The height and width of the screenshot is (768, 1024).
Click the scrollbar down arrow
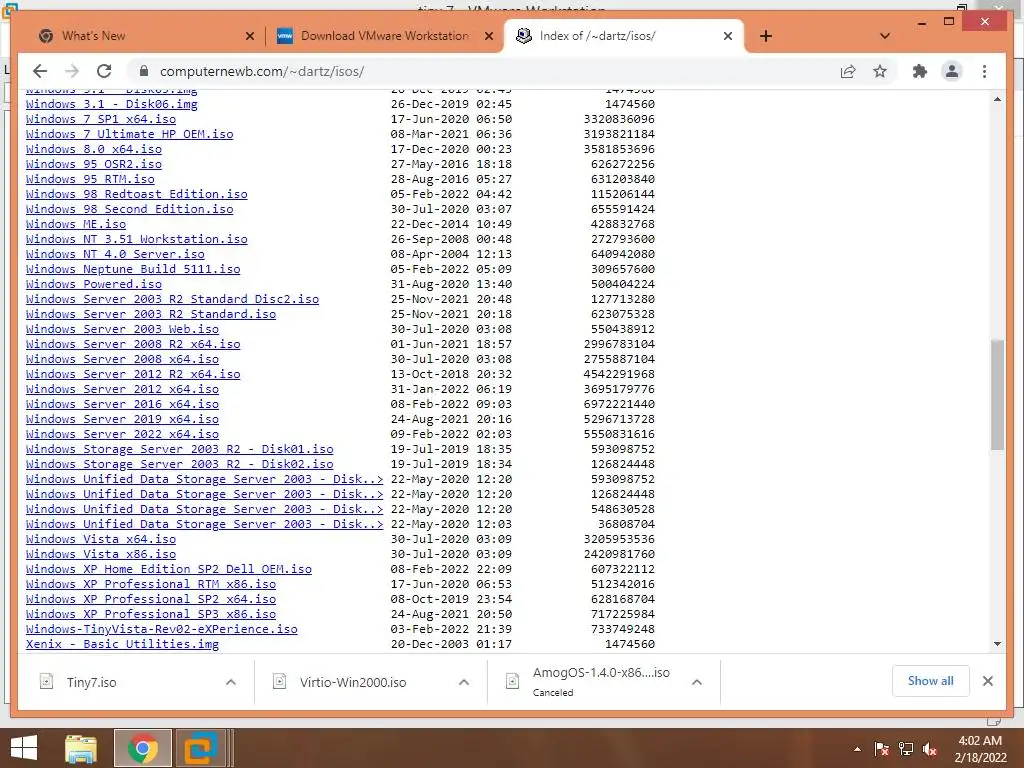pos(997,644)
